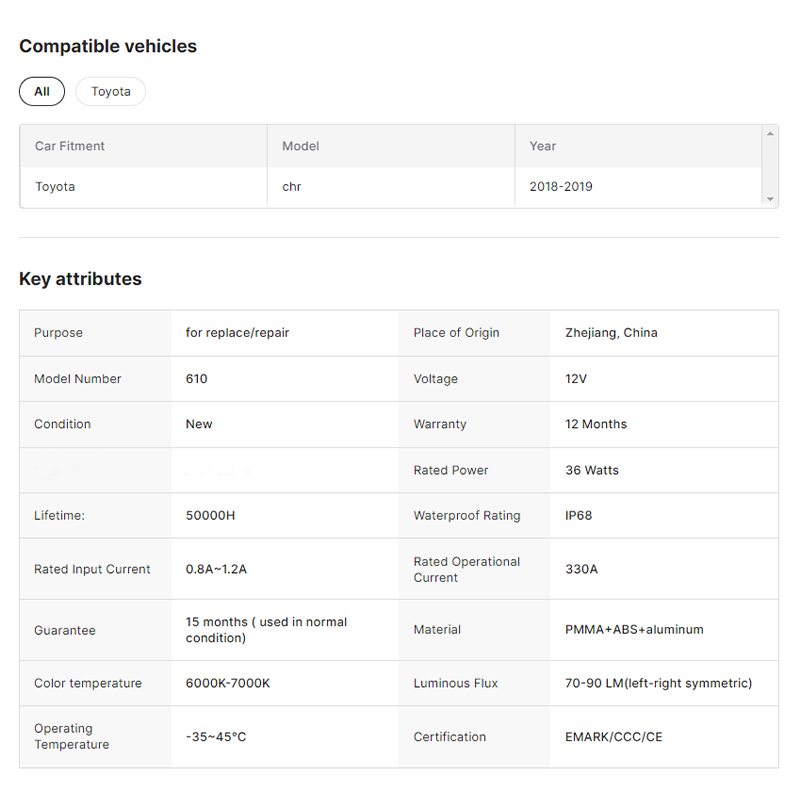The image size is (800, 800).
Task: Click the chr model cell
Action: point(292,187)
